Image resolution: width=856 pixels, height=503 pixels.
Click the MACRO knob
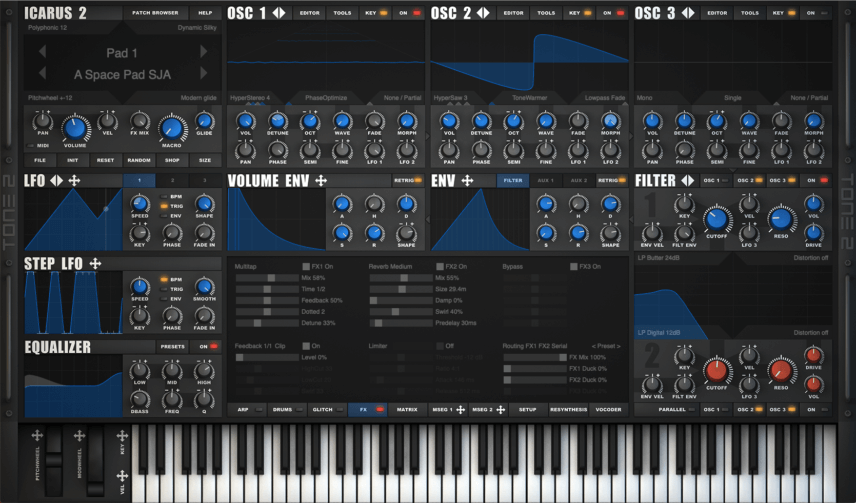[x=172, y=128]
